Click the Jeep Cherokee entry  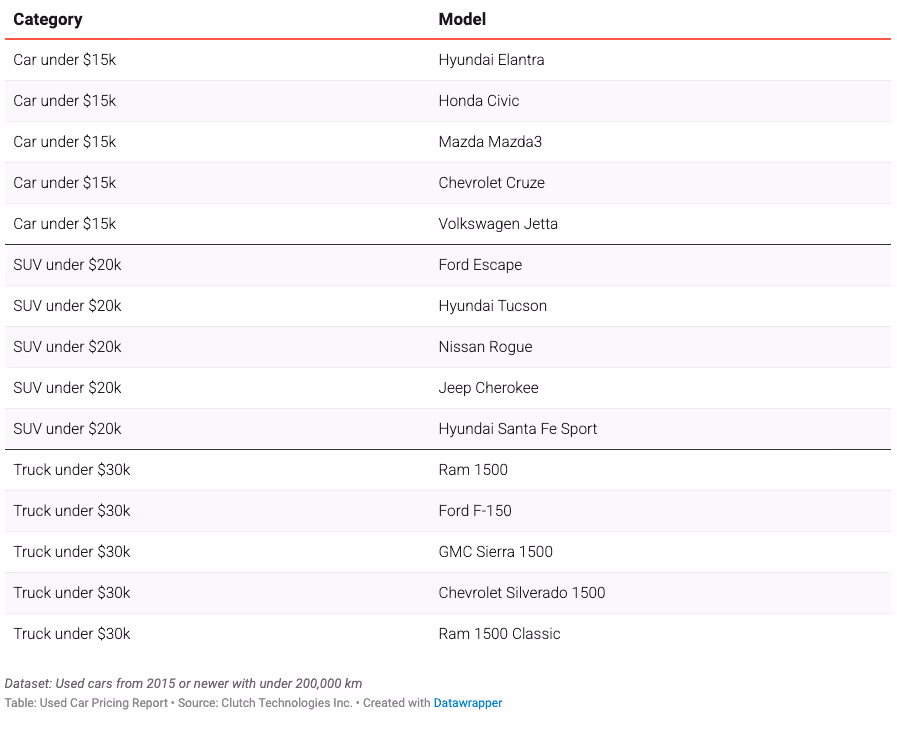tap(488, 388)
